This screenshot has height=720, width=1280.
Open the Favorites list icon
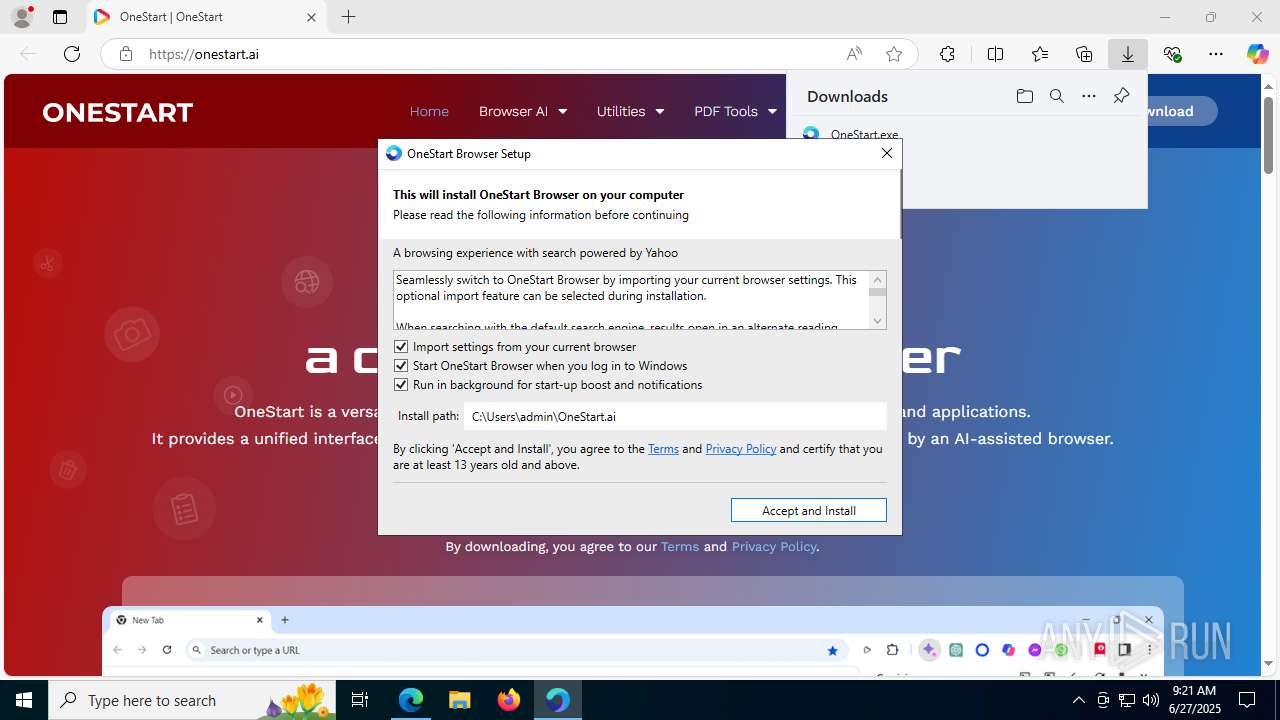point(1040,54)
